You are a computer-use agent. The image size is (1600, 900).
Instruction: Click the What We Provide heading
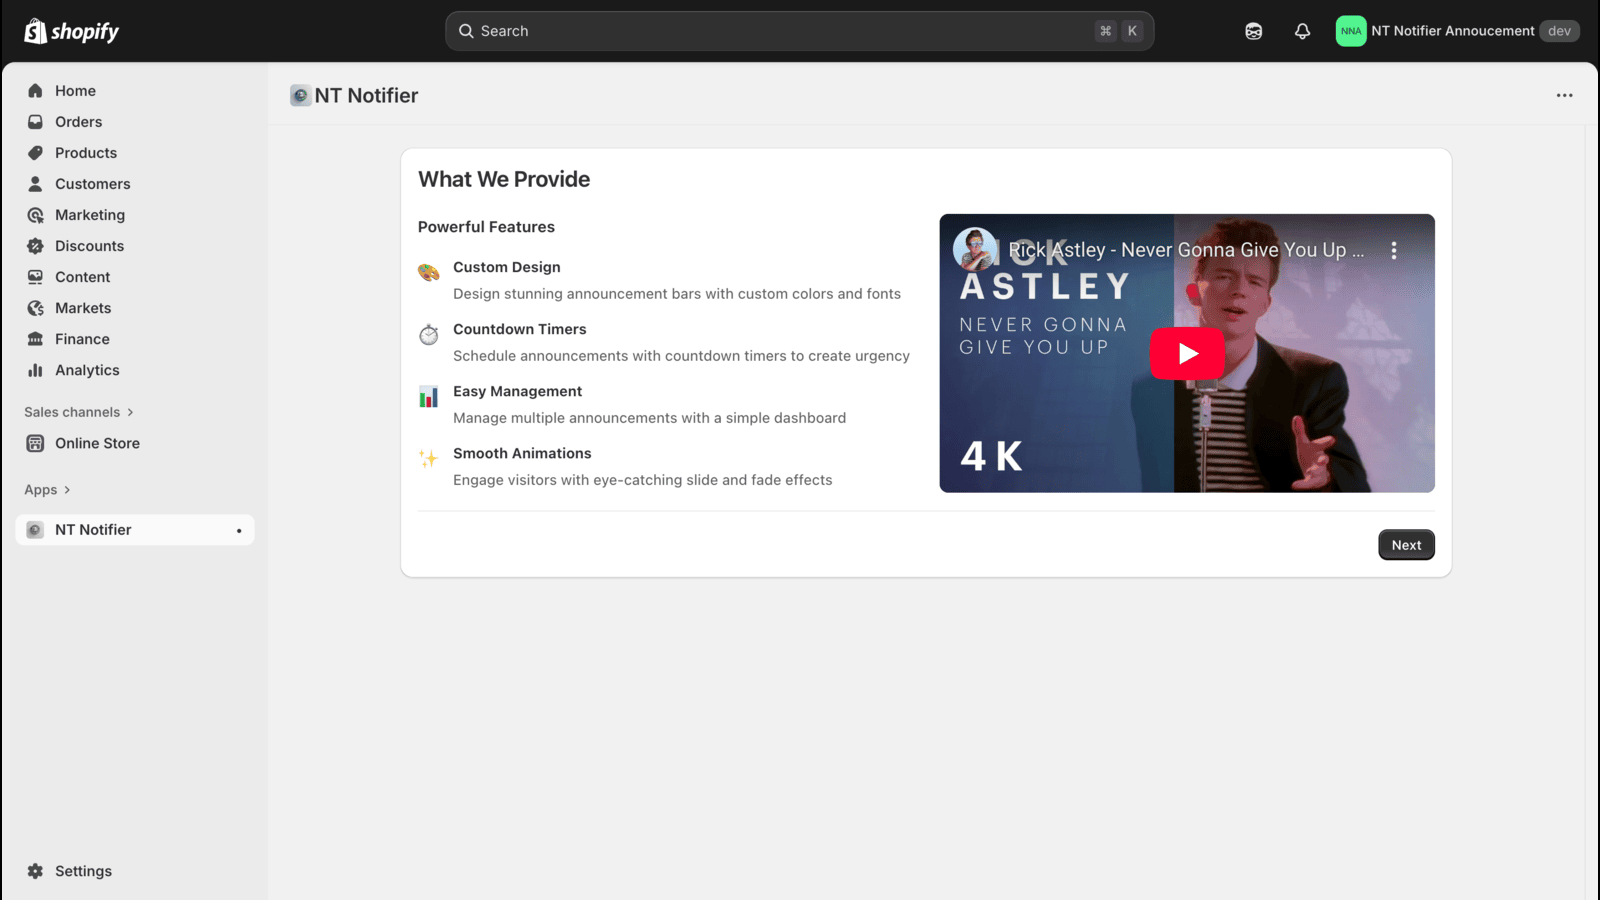pos(504,179)
